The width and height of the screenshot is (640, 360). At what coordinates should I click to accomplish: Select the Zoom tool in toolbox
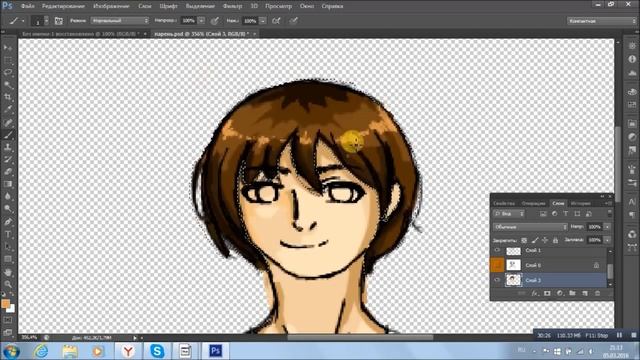[8, 284]
